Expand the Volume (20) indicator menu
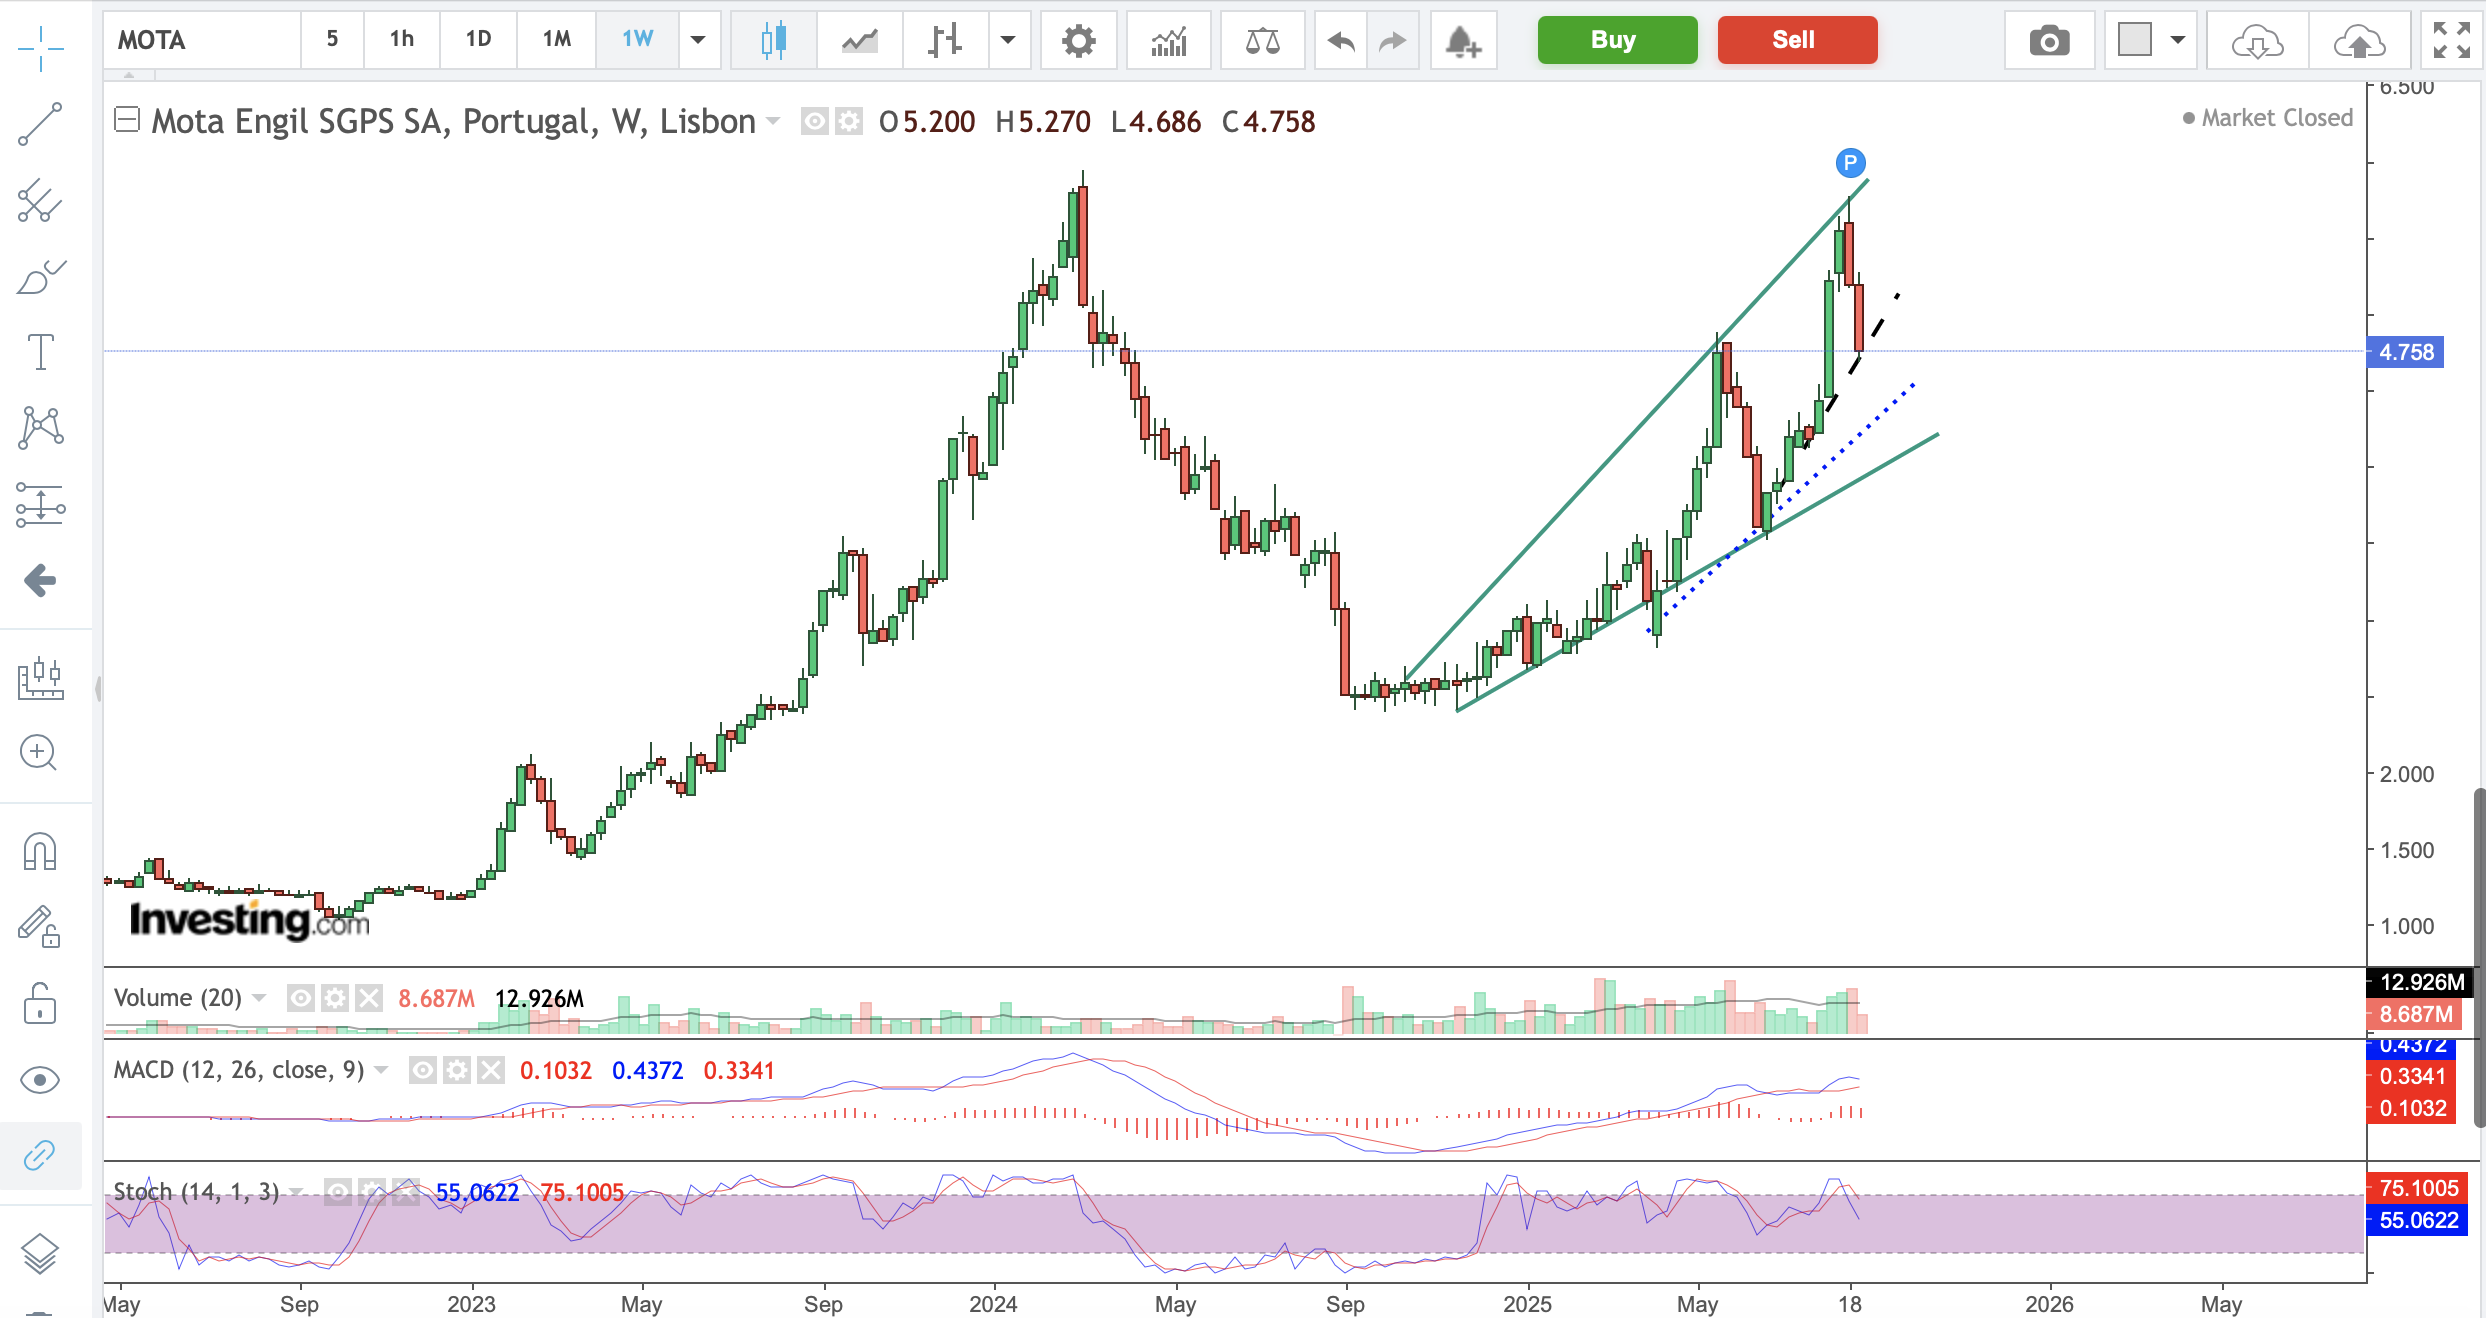This screenshot has width=2486, height=1318. [260, 998]
